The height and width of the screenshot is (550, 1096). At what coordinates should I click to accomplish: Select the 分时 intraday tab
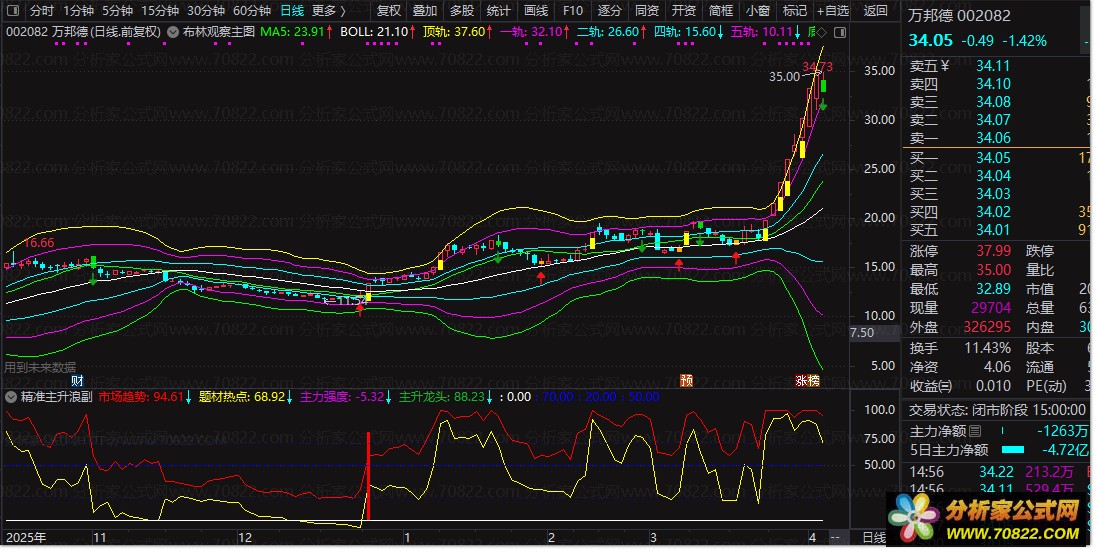click(42, 11)
